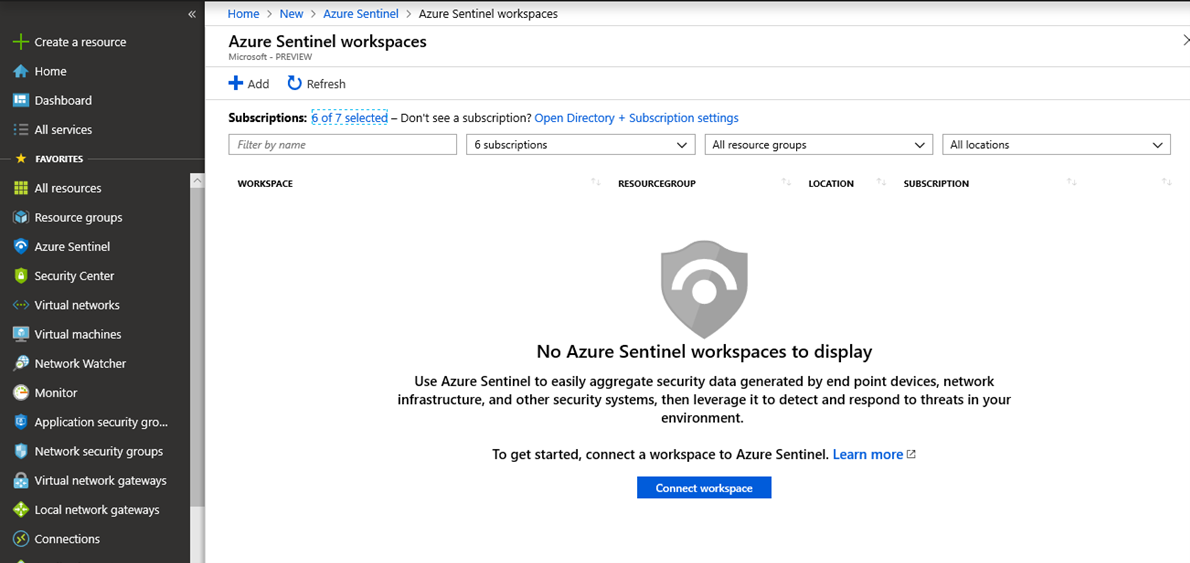Select Virtual machines in favorites

tap(77, 335)
